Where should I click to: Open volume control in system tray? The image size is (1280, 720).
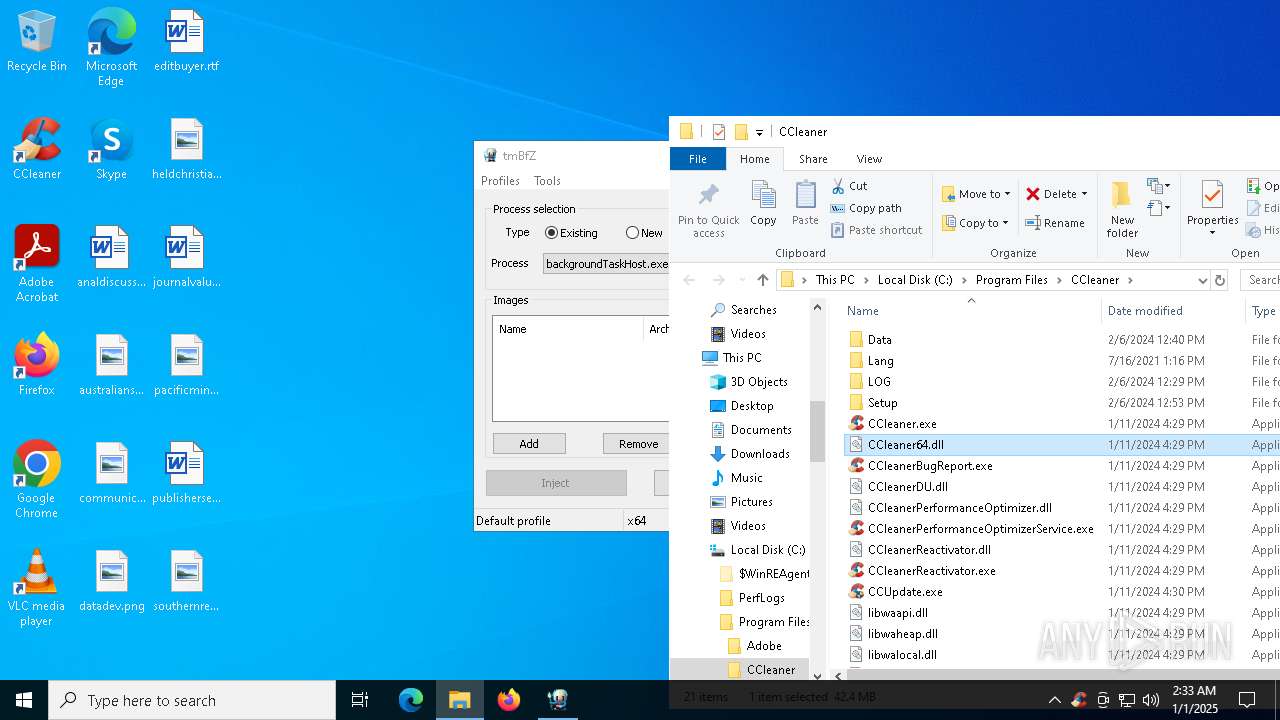click(x=1151, y=700)
